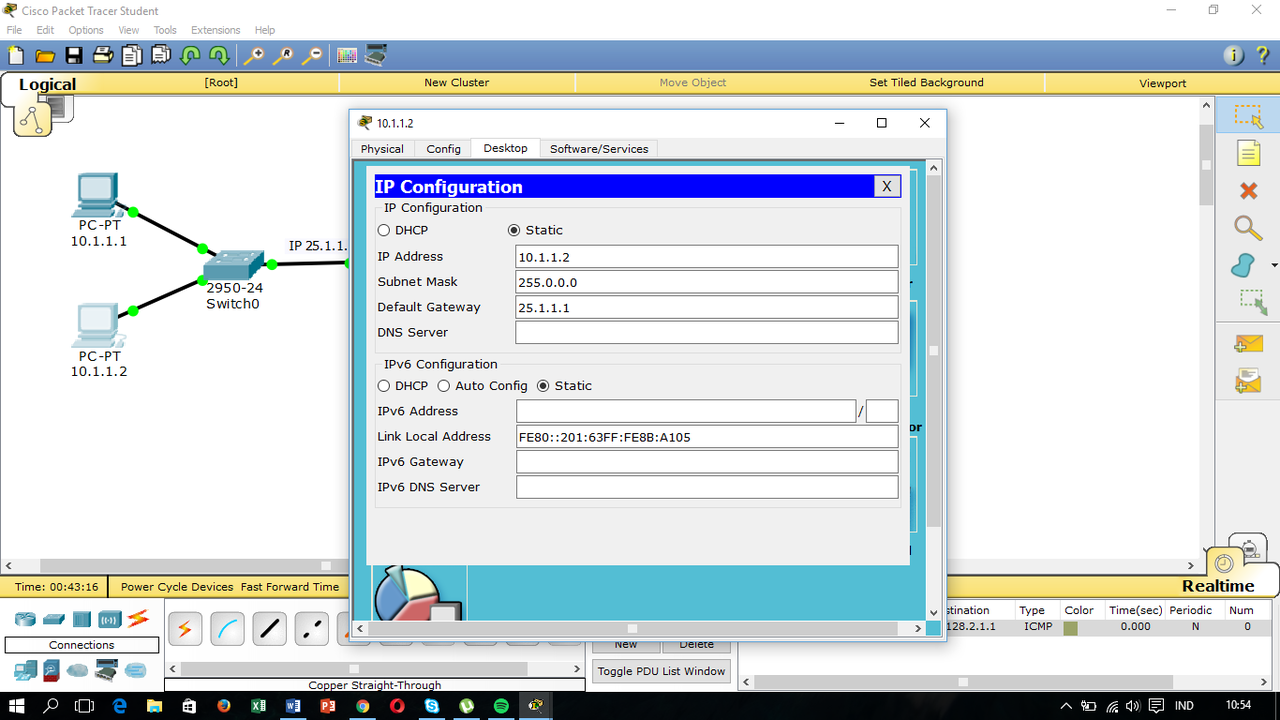Switch to the Realtime mode tab

[x=1218, y=586]
